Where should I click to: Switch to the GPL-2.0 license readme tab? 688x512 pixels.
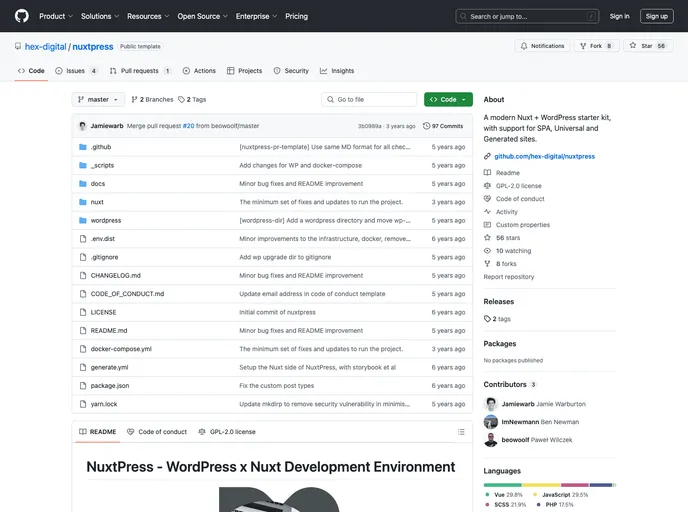tap(227, 432)
